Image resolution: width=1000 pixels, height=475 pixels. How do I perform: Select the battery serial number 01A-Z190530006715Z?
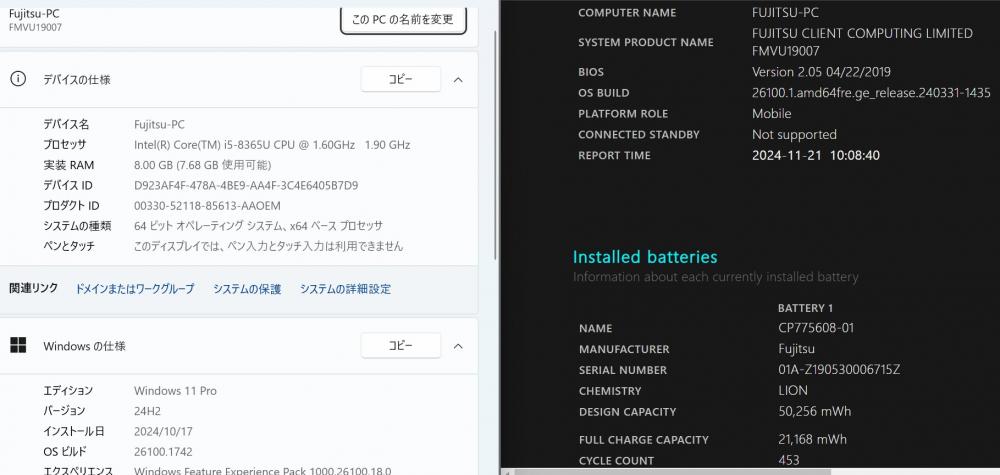(839, 370)
